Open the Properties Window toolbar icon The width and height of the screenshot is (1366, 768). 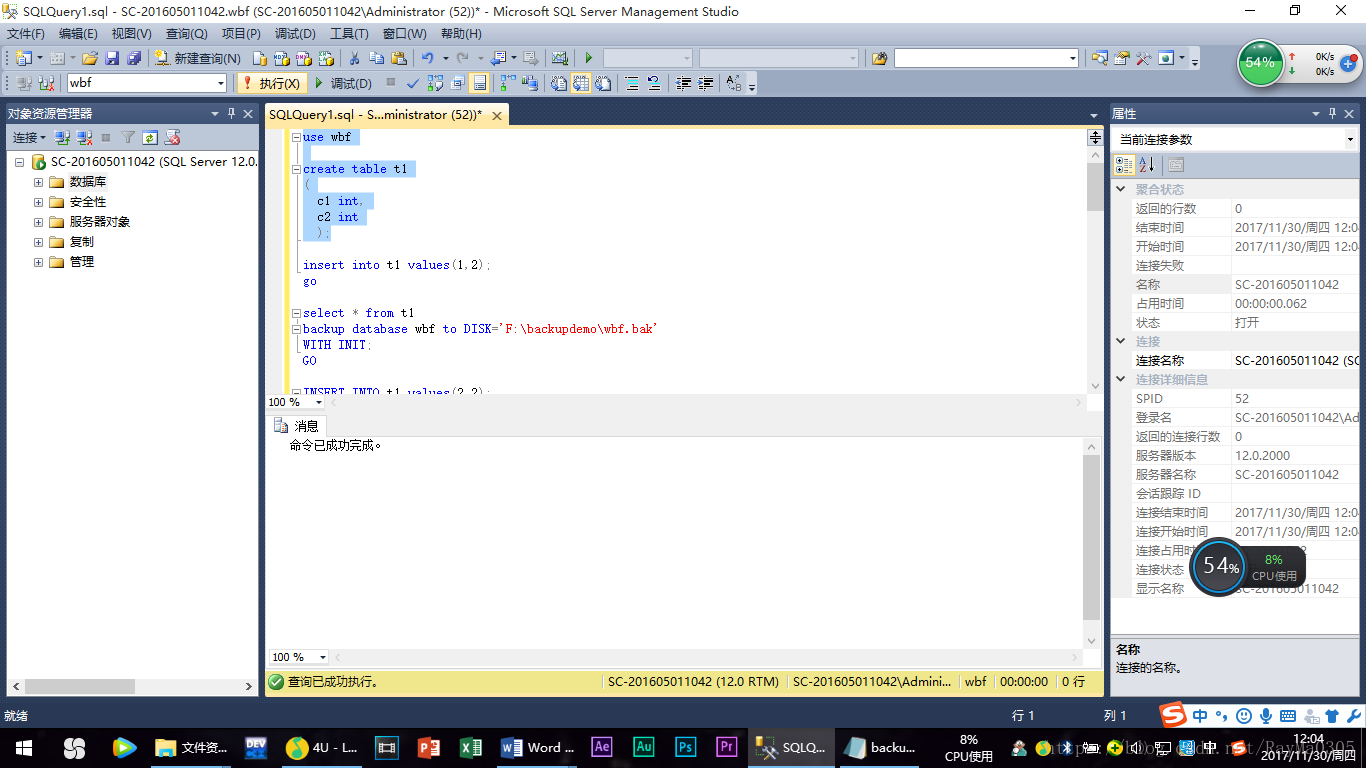[1121, 58]
